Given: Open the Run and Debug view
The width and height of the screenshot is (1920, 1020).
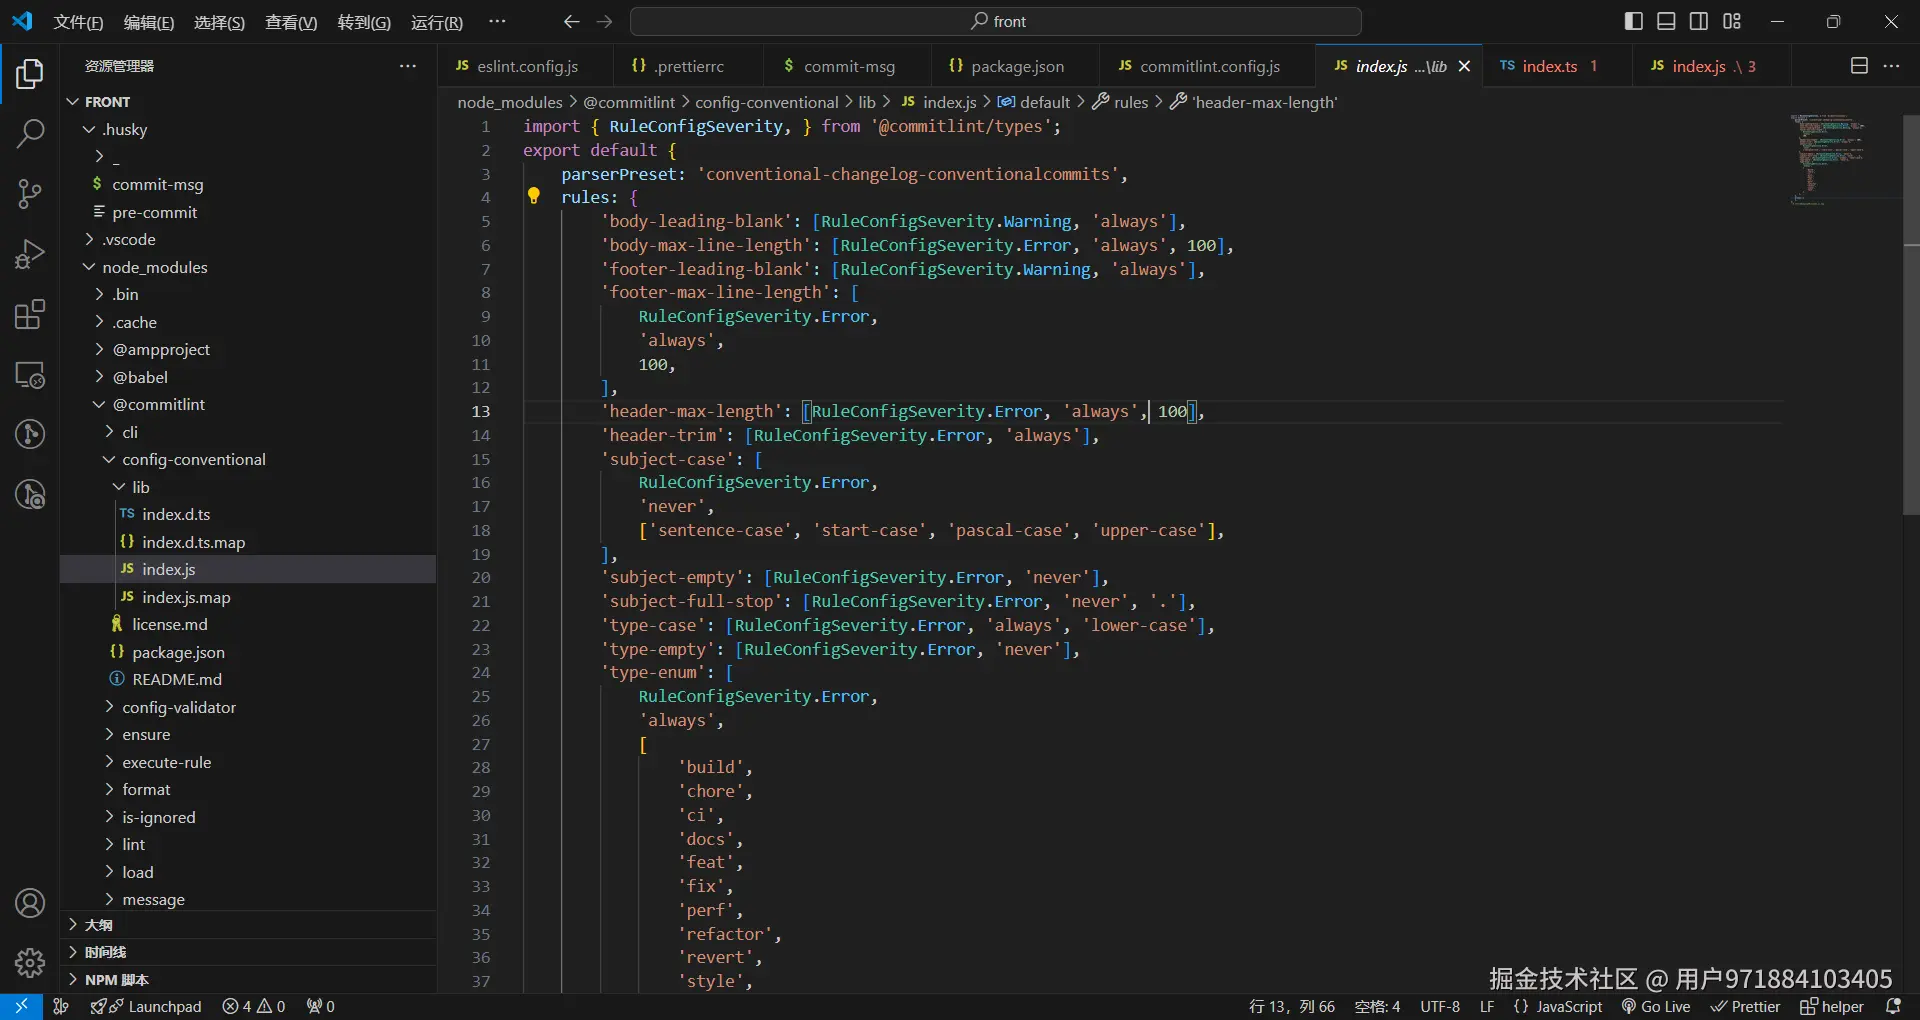Looking at the screenshot, I should (30, 254).
